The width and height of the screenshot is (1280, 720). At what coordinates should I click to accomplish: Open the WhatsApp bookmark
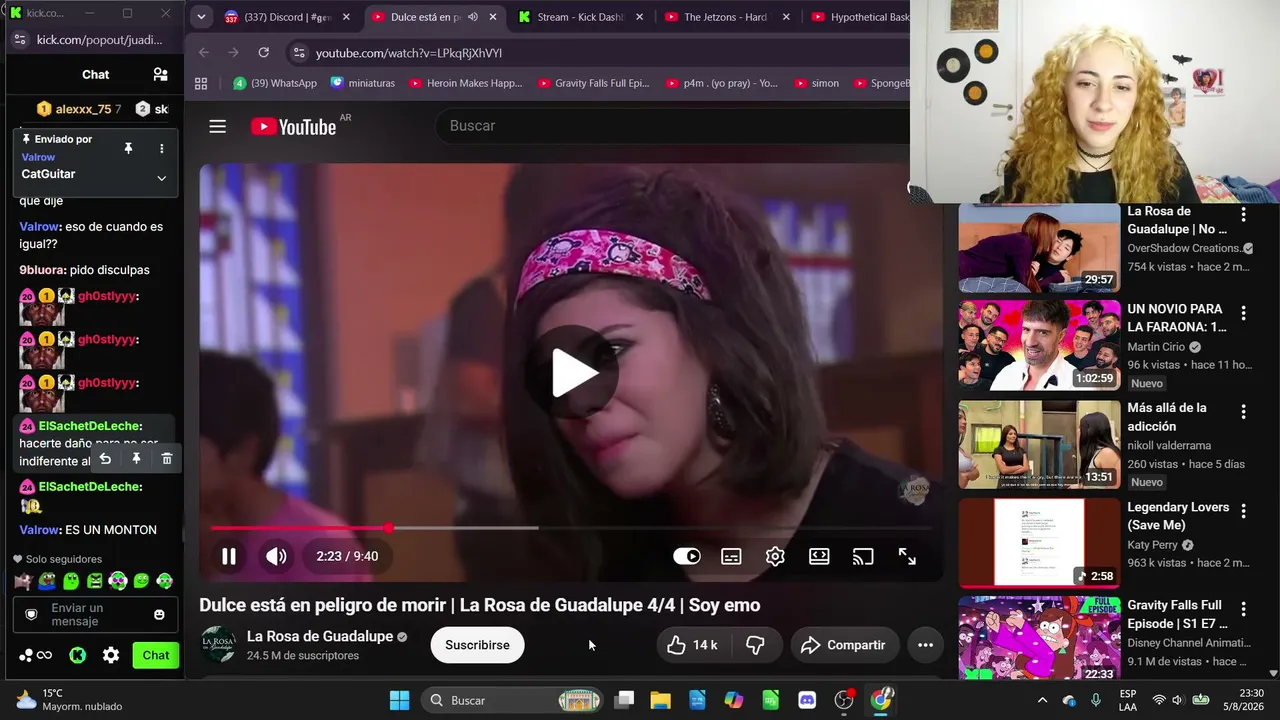(275, 83)
